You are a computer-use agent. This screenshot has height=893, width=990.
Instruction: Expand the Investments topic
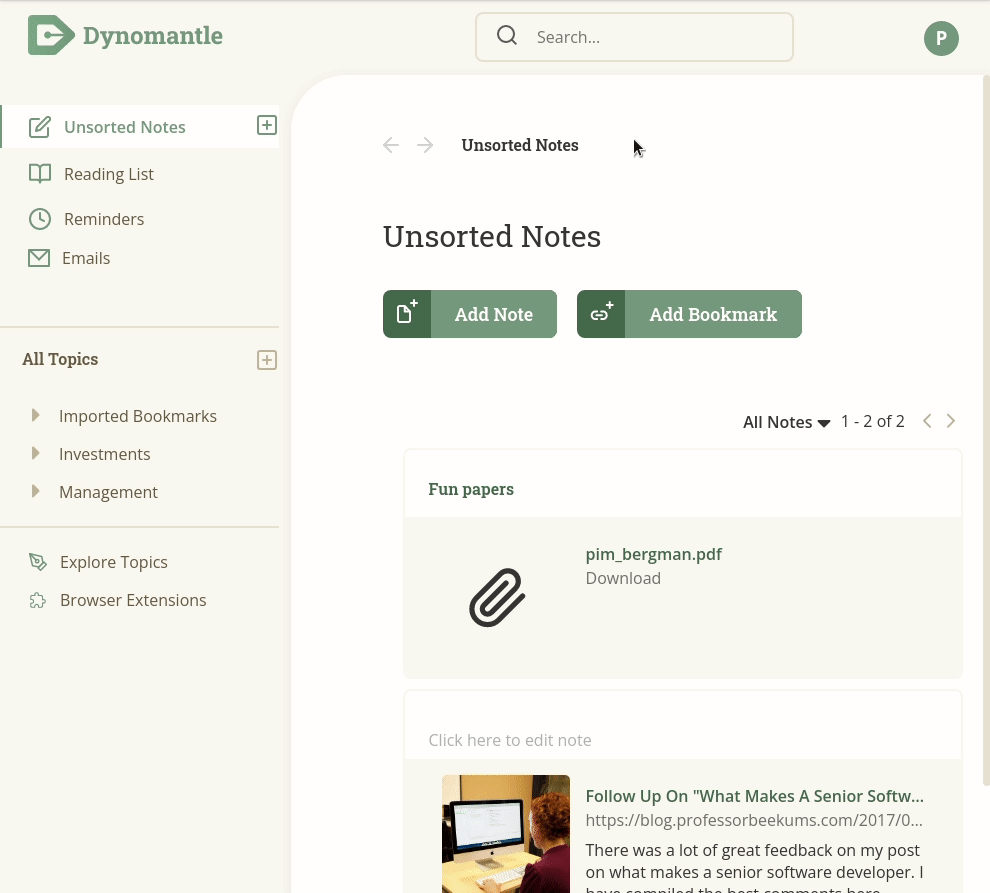pyautogui.click(x=35, y=453)
